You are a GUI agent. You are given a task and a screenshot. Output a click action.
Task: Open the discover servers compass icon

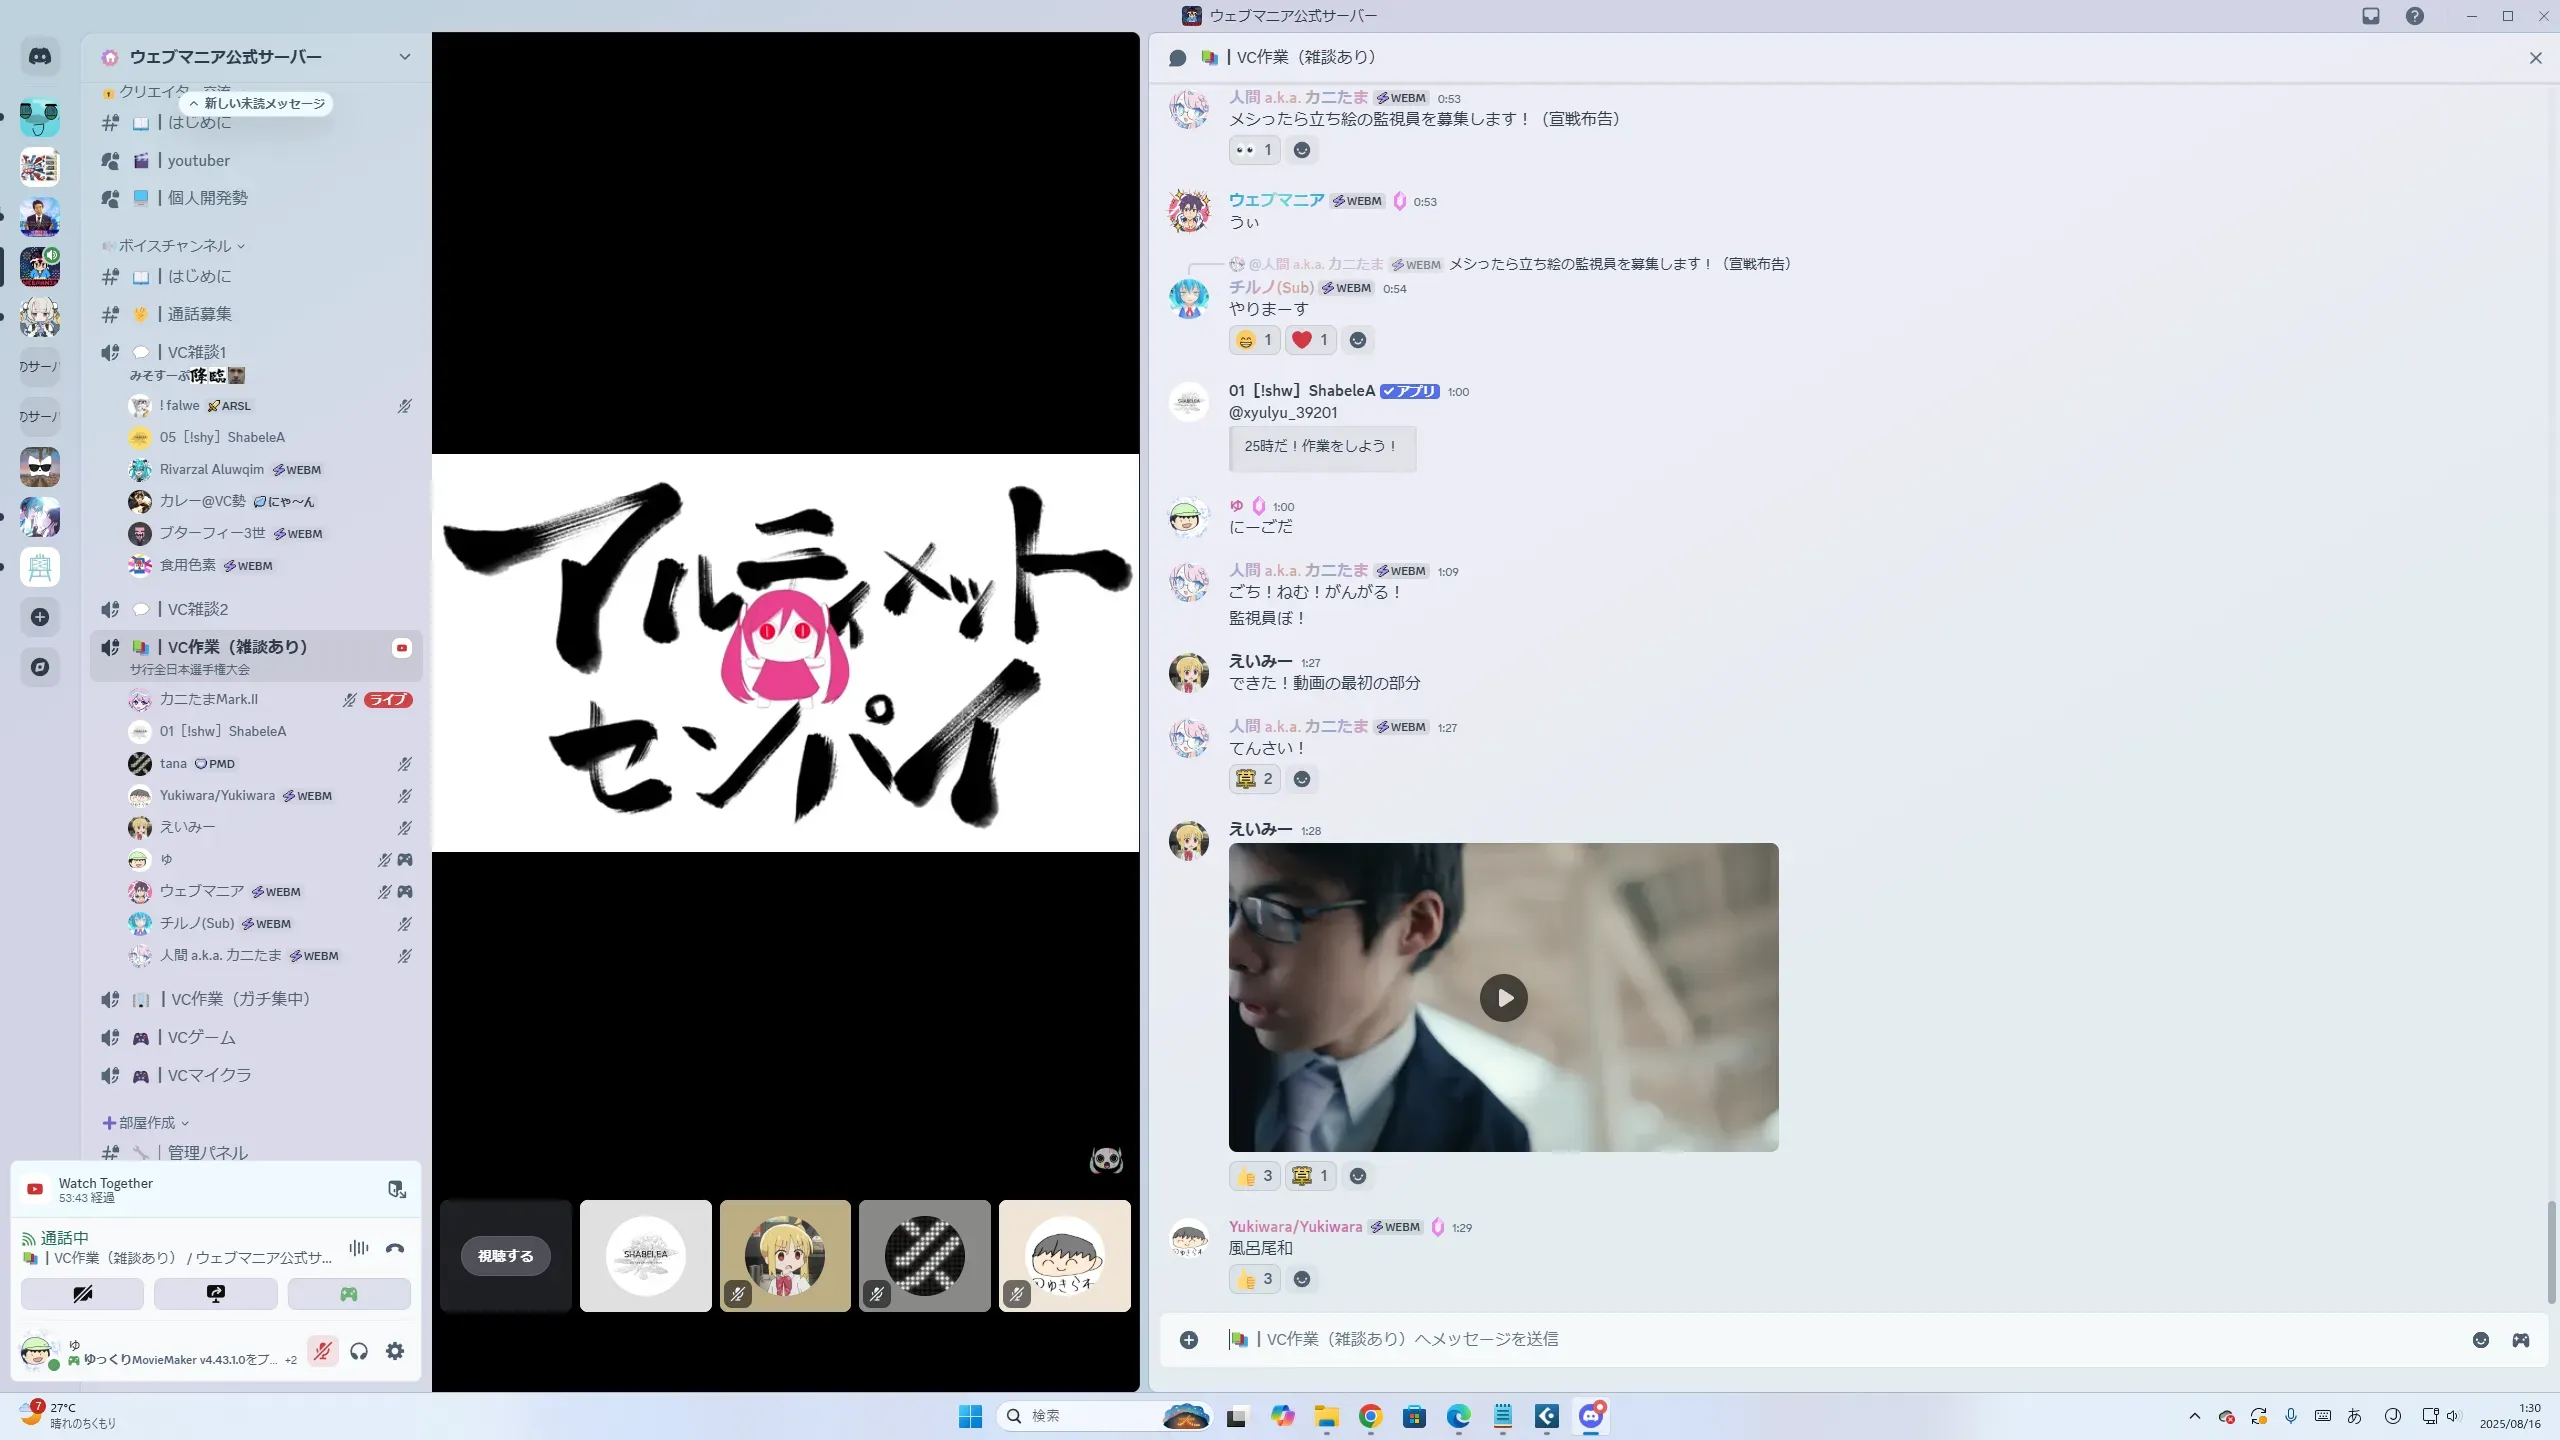click(40, 667)
